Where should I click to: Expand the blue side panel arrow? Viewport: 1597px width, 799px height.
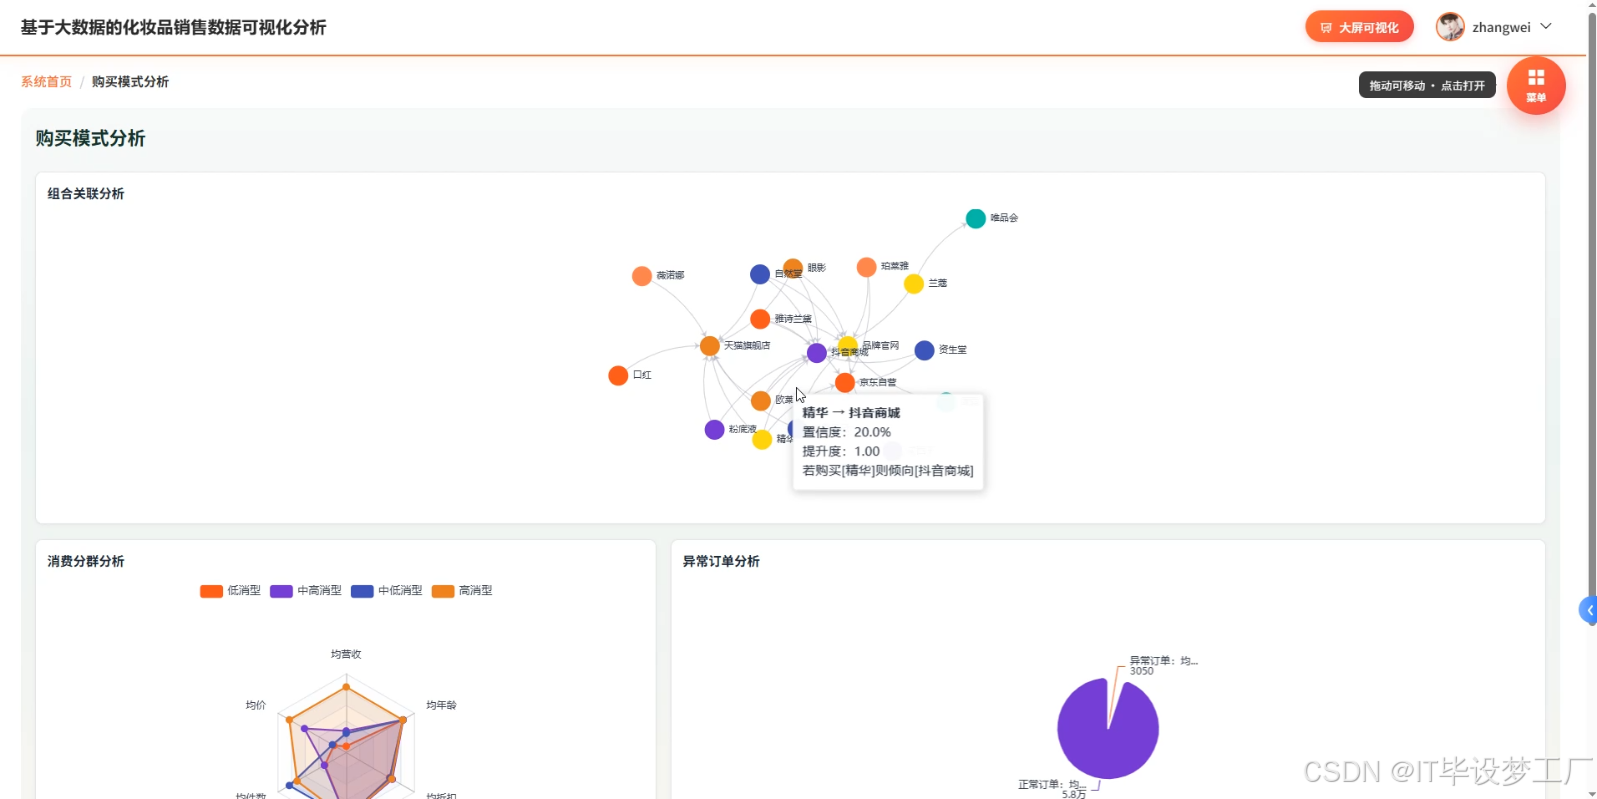coord(1588,610)
